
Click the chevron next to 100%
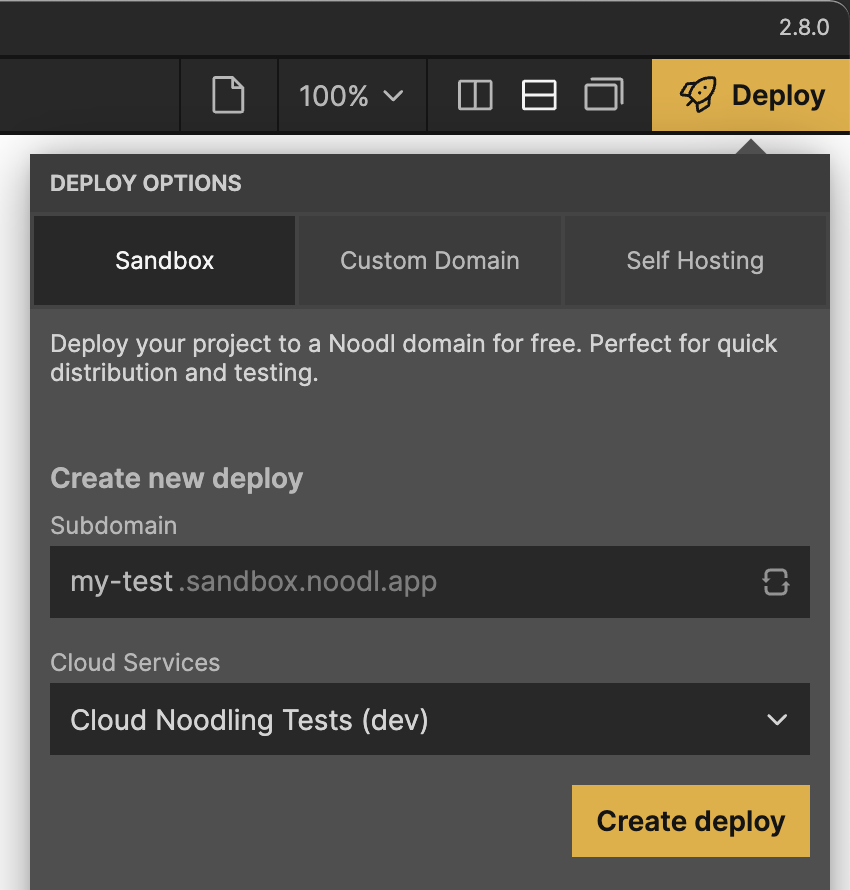(x=393, y=96)
